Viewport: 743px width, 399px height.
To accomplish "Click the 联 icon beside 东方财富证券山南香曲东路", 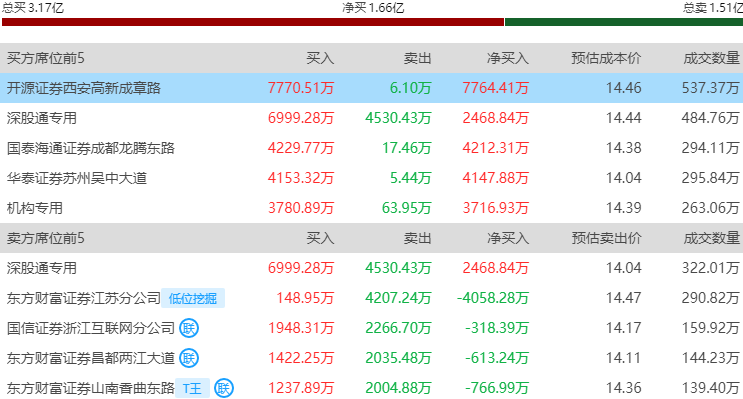I will click(224, 388).
